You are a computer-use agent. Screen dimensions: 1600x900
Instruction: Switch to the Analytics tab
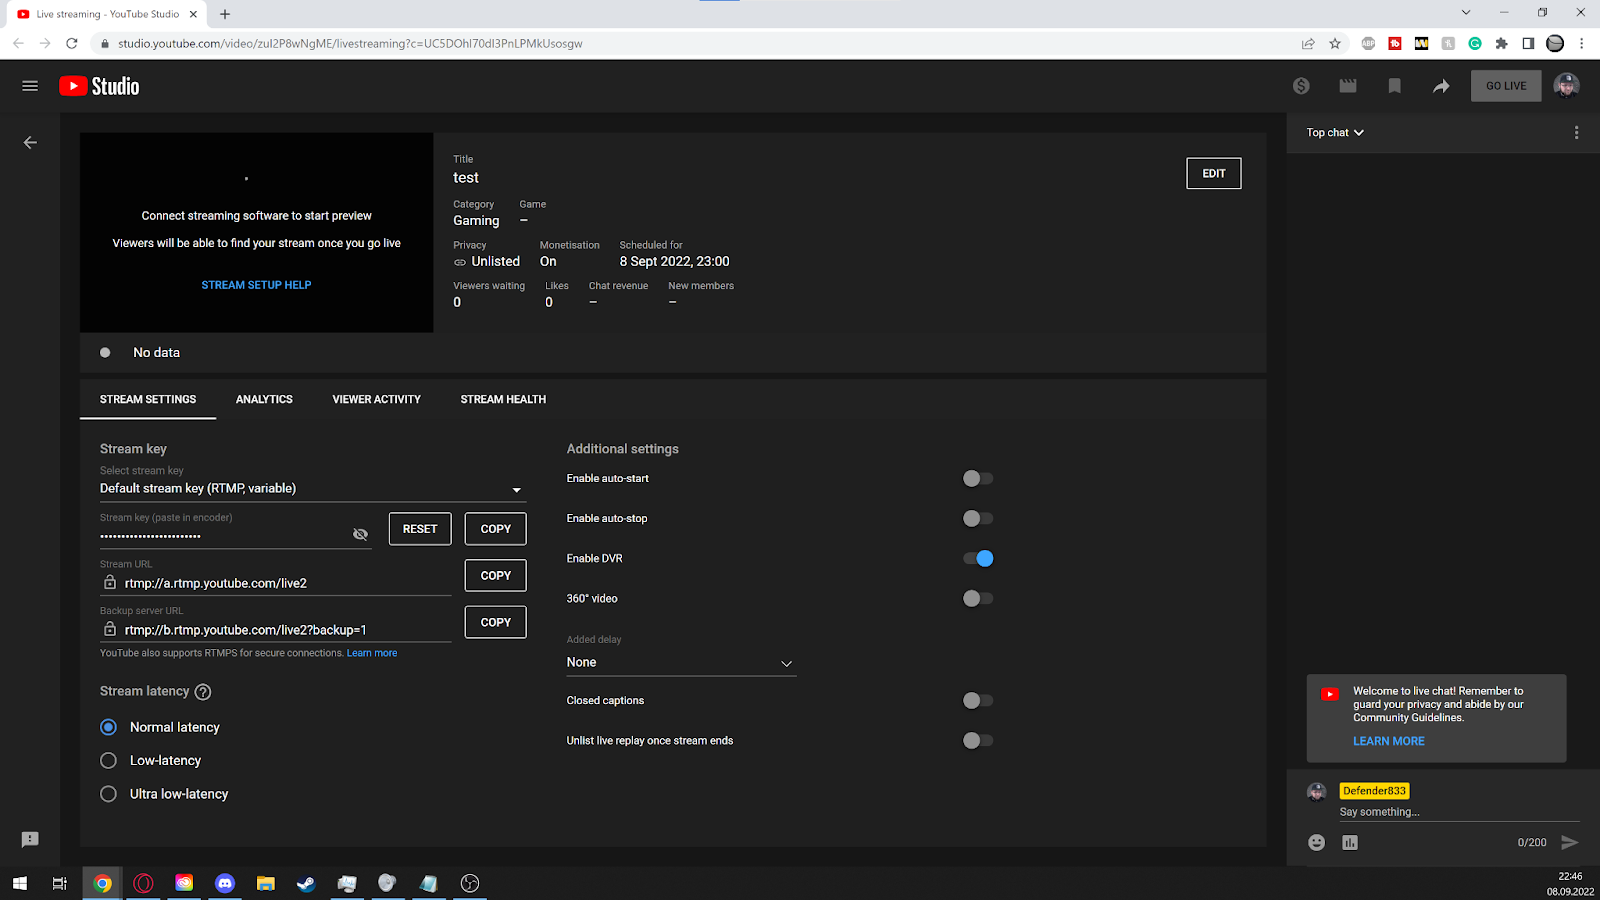264,399
